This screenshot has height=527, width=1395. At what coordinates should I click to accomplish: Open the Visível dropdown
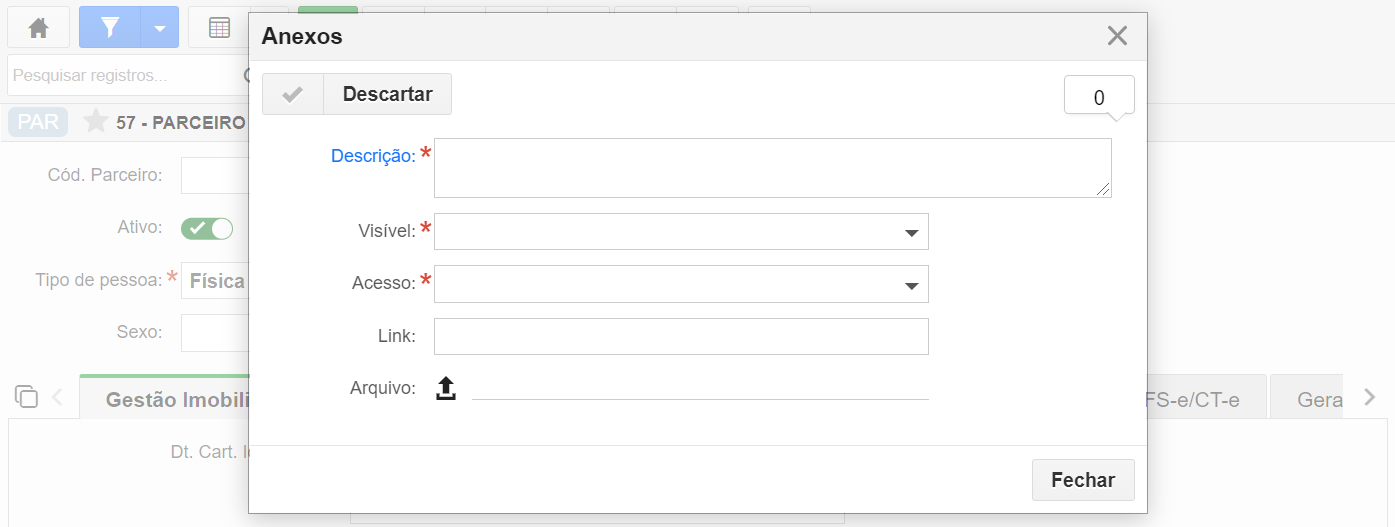pos(681,231)
